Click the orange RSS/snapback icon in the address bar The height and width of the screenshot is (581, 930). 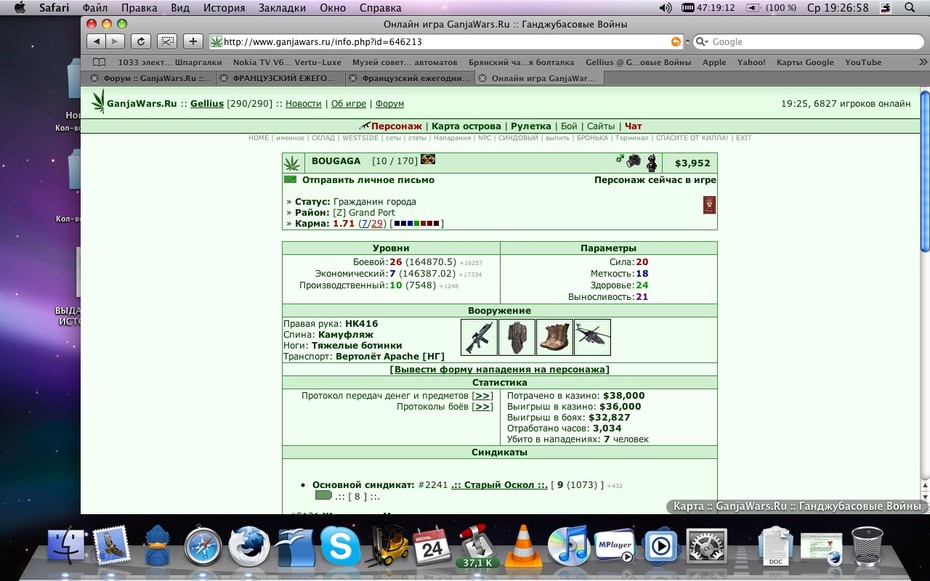(676, 42)
